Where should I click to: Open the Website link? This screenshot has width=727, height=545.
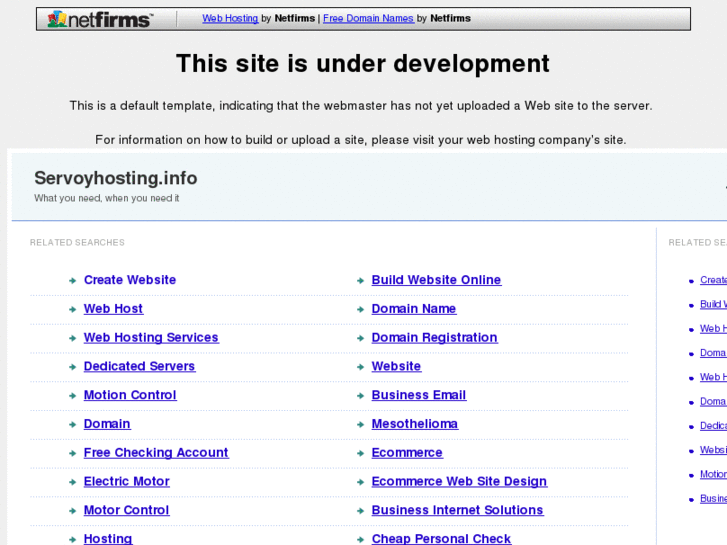[396, 366]
